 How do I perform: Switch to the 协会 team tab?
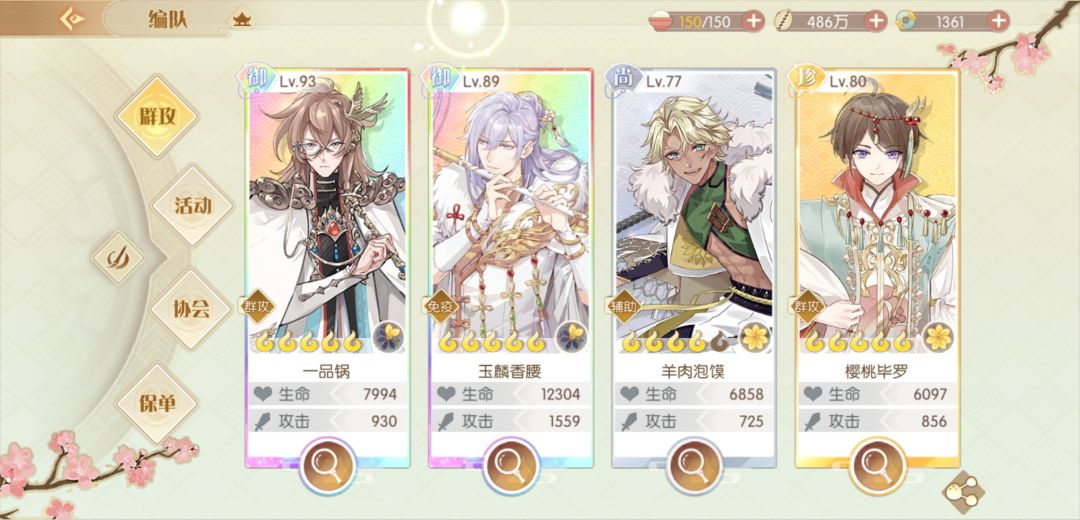(191, 309)
